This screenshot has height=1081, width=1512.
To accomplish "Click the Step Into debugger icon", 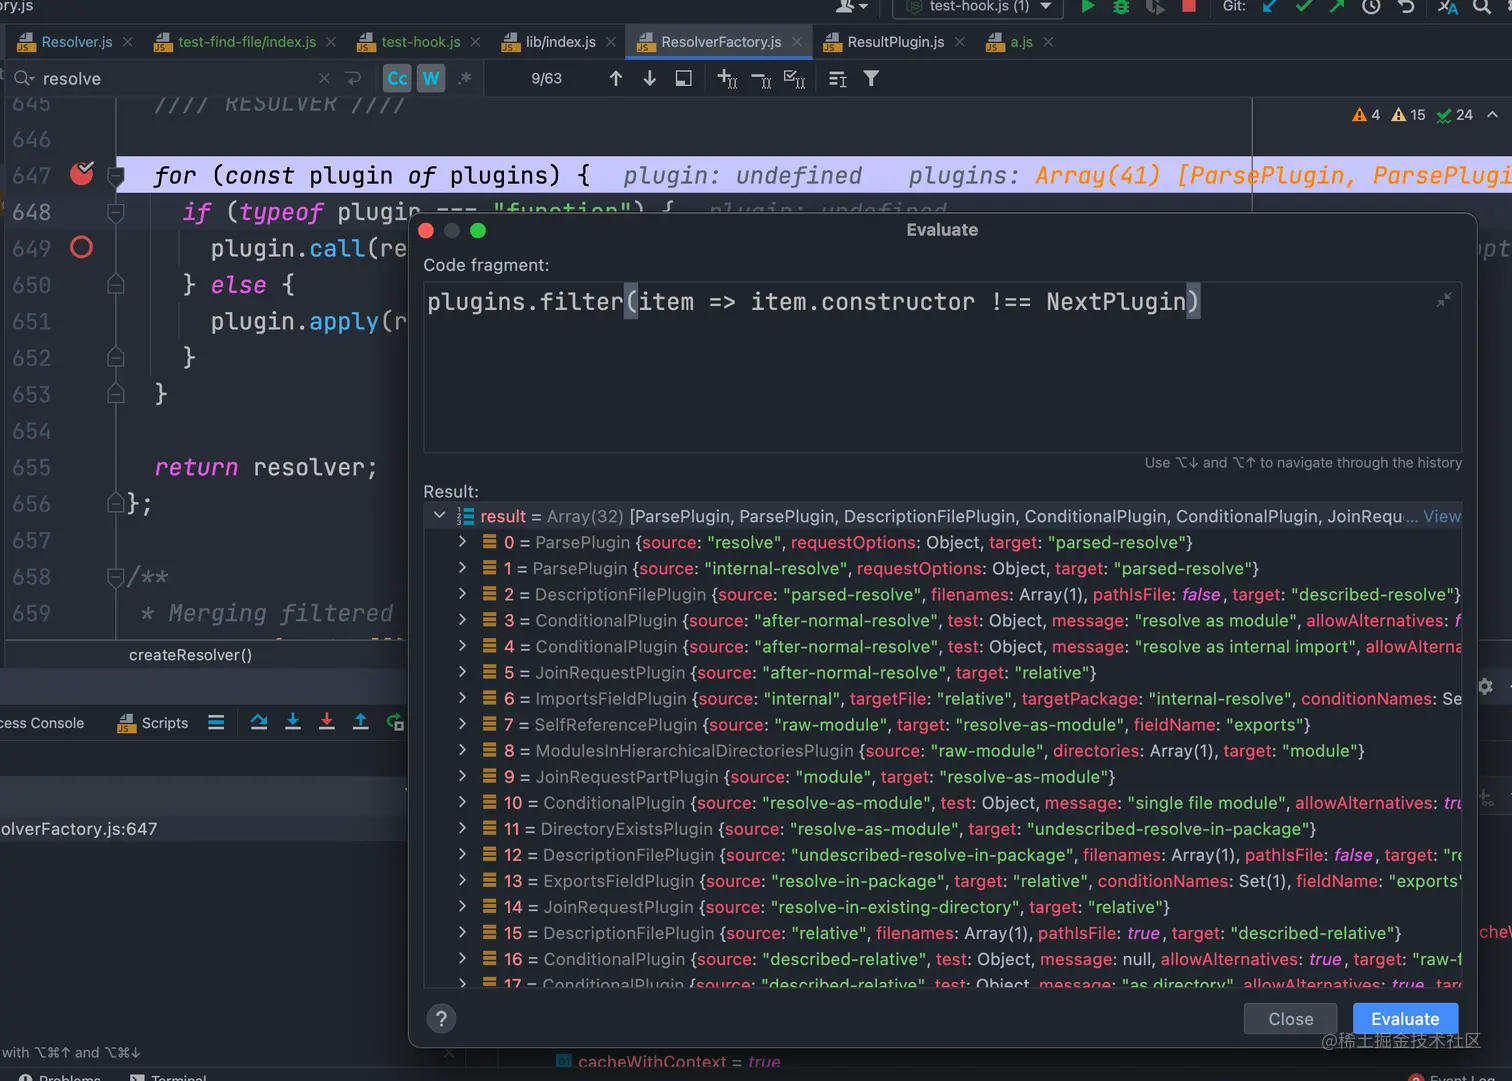I will pos(293,722).
